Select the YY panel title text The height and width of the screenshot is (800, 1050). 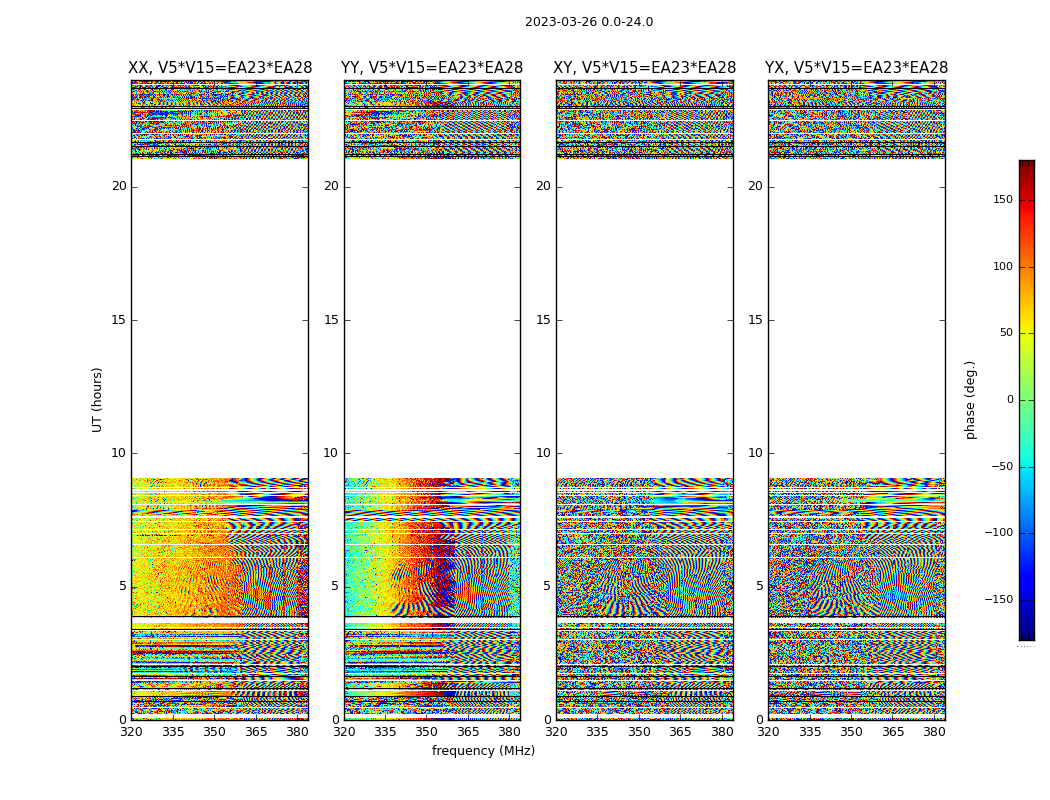432,68
